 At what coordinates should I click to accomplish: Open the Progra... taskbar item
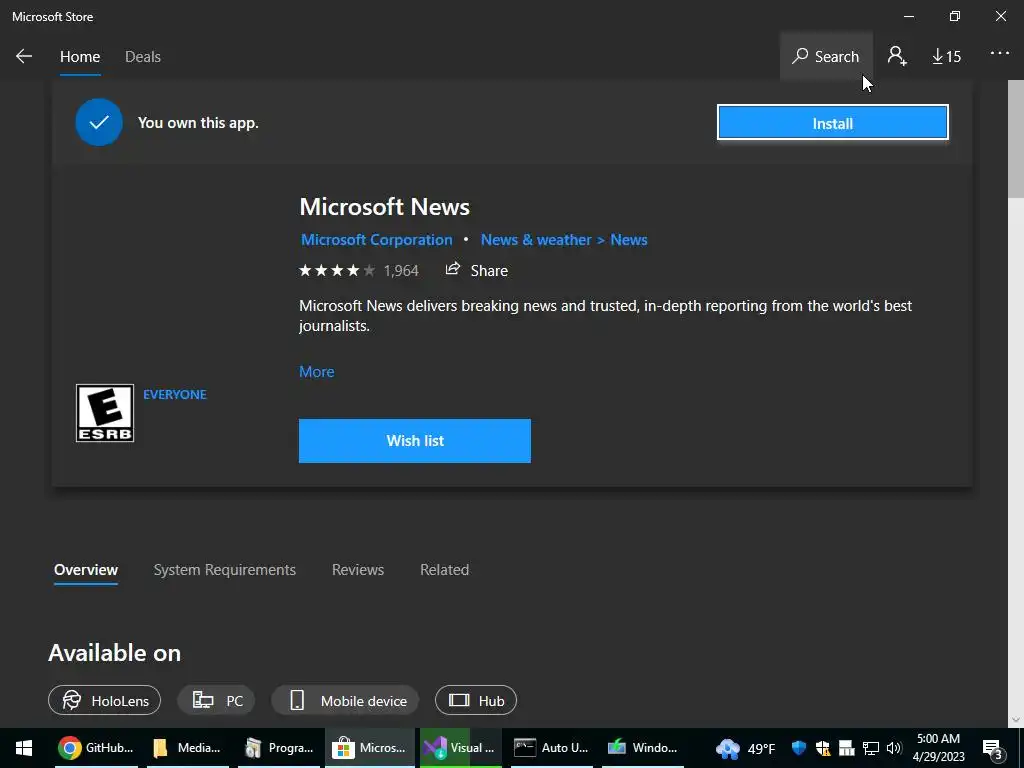pos(279,748)
